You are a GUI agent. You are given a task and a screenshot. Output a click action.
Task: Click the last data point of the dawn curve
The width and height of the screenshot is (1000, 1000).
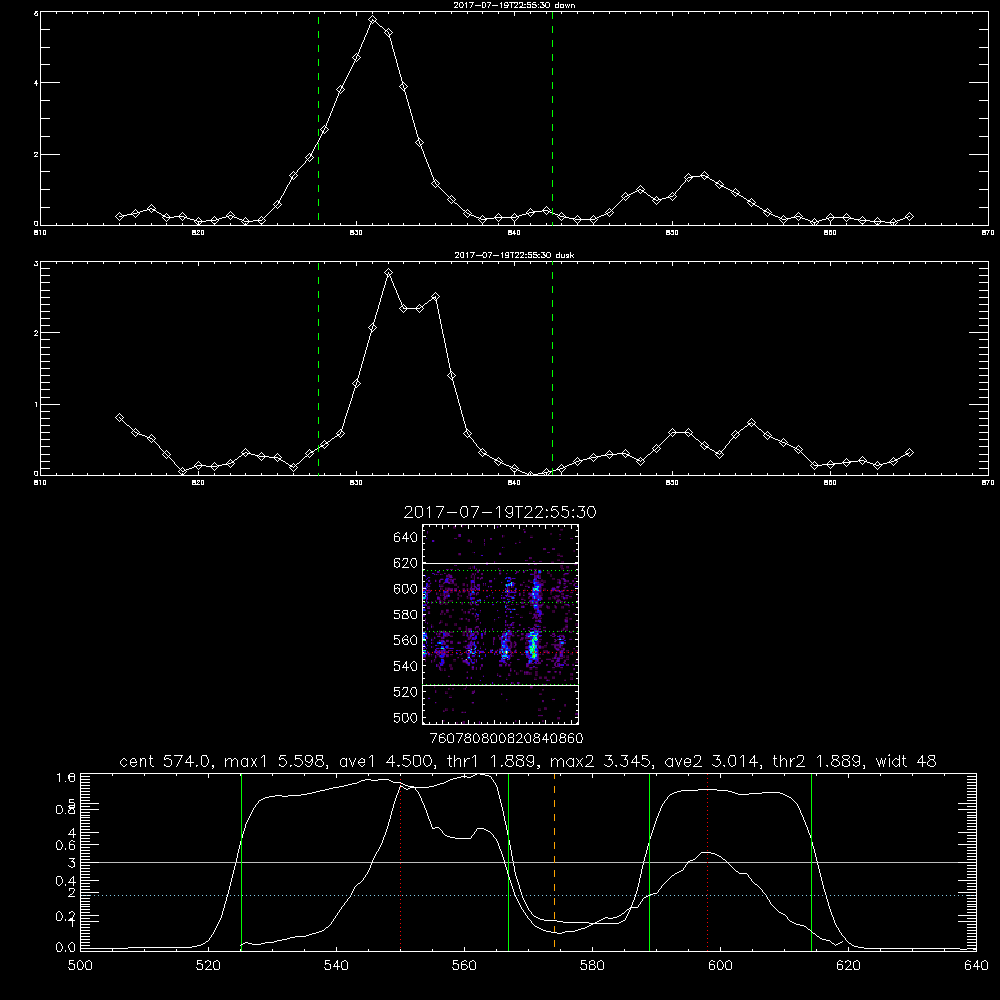(909, 217)
